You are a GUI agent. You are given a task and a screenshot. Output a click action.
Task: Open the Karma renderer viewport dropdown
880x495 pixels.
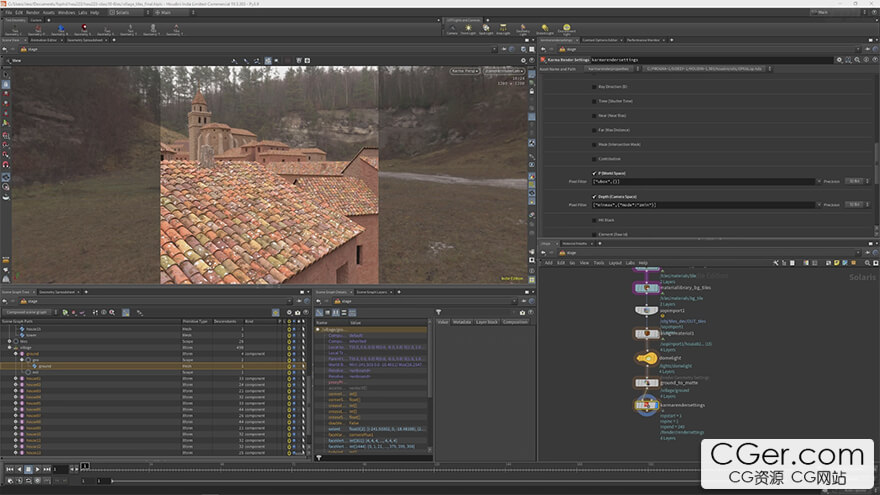pos(465,71)
